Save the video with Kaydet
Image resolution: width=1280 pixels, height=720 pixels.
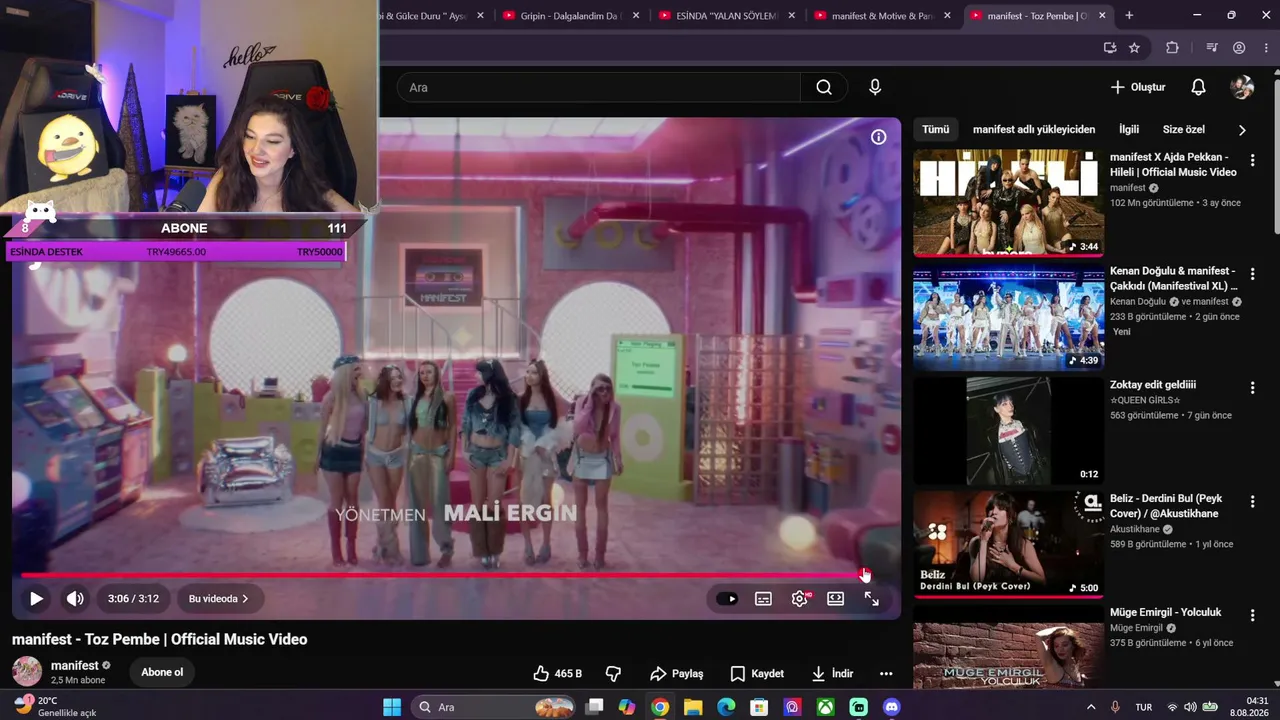click(x=757, y=673)
